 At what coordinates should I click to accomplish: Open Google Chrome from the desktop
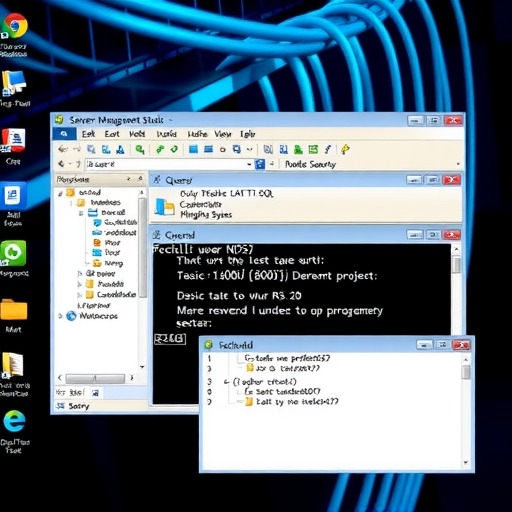click(x=14, y=25)
